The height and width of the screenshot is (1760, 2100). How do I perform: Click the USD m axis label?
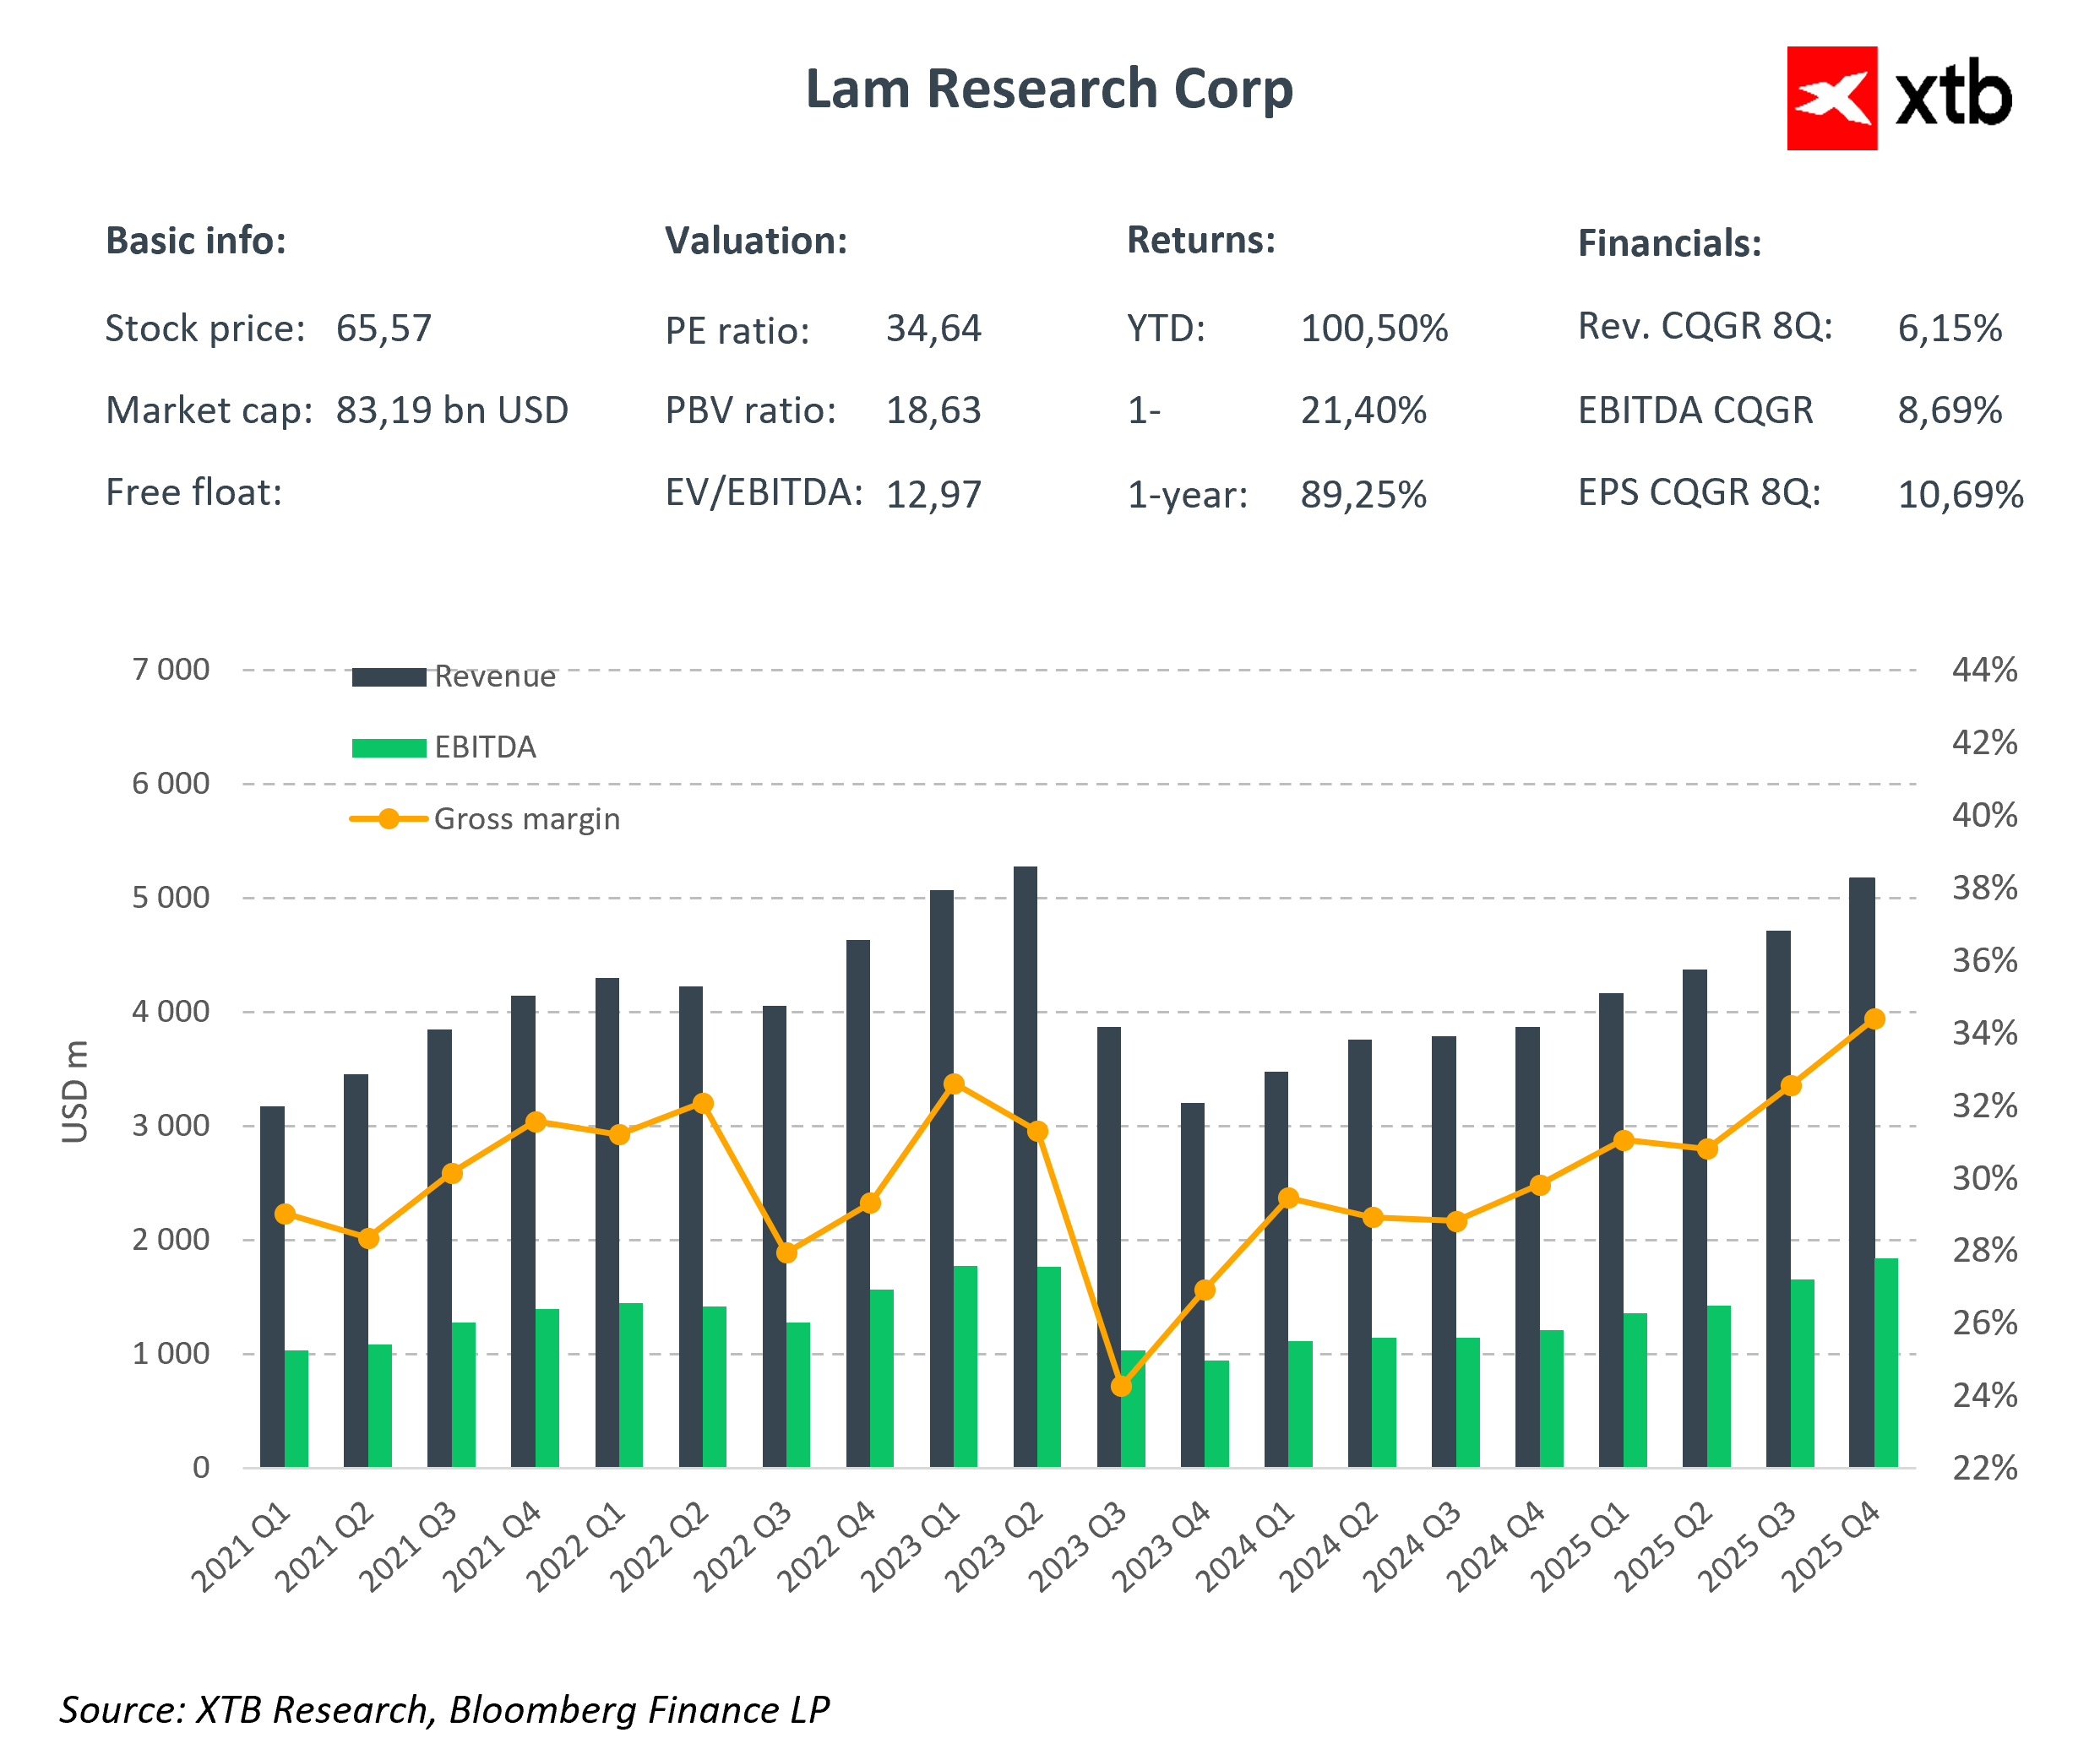coord(76,1091)
